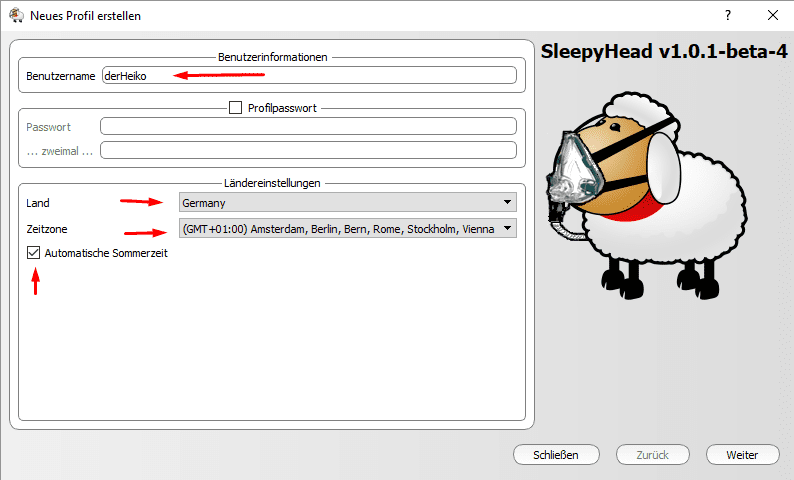794x480 pixels.
Task: Click into the Benutzername text field
Action: pyautogui.click(x=308, y=75)
